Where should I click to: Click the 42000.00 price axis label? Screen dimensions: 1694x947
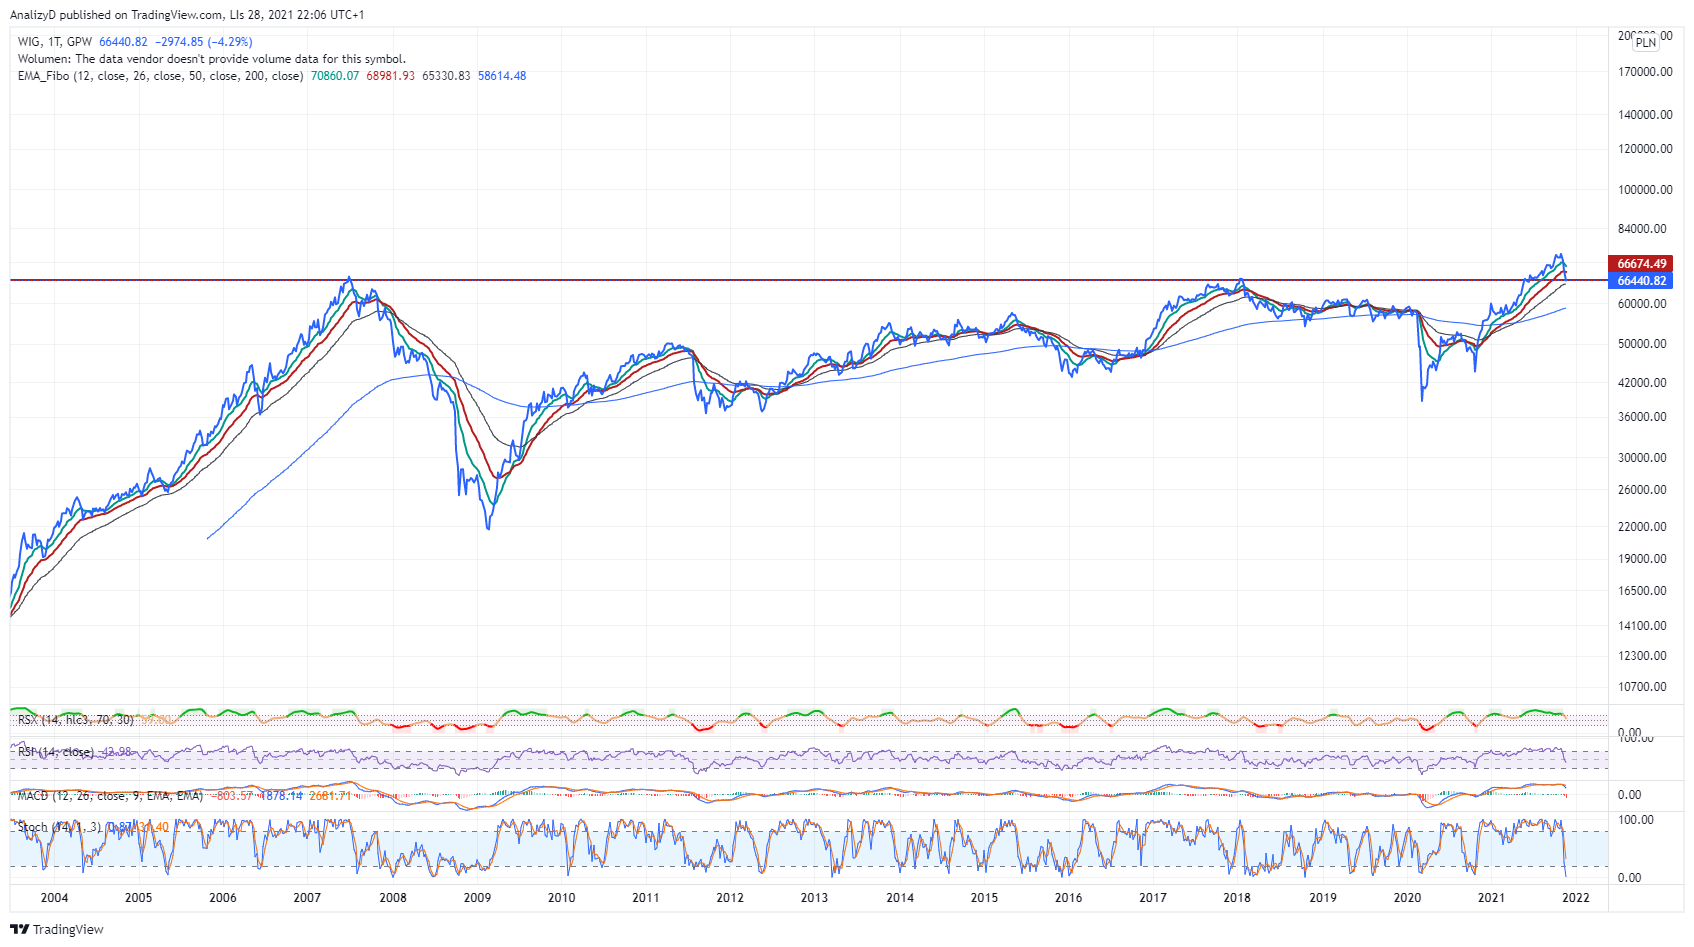coord(1643,383)
